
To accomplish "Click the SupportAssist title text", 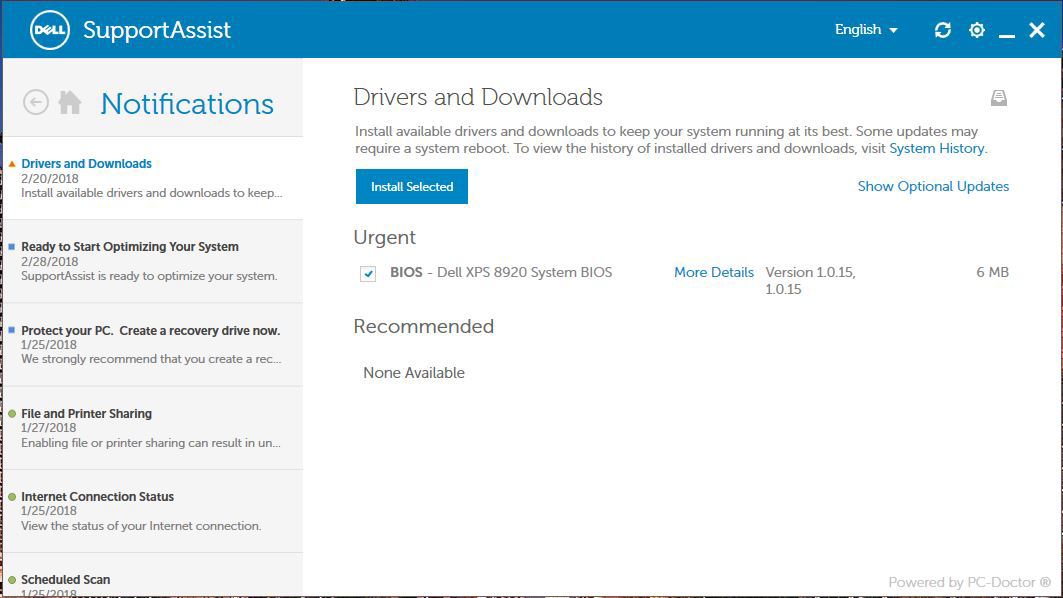I will 157,30.
